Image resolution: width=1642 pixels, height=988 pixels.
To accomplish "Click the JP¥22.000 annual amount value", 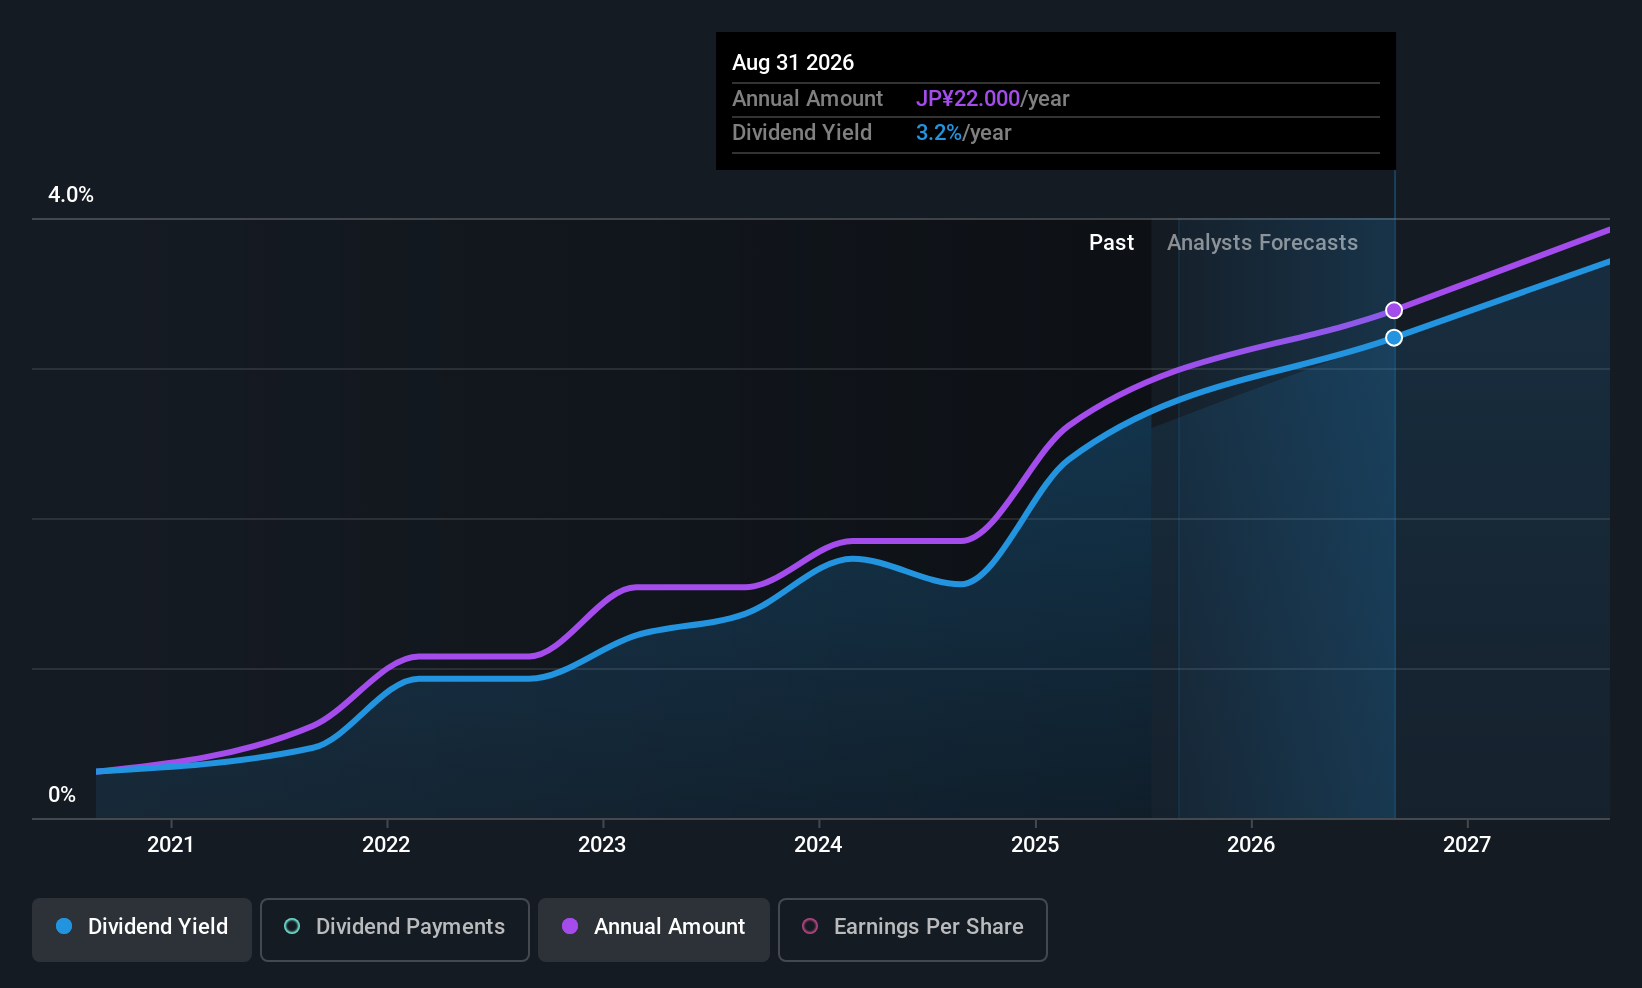I will click(x=968, y=99).
